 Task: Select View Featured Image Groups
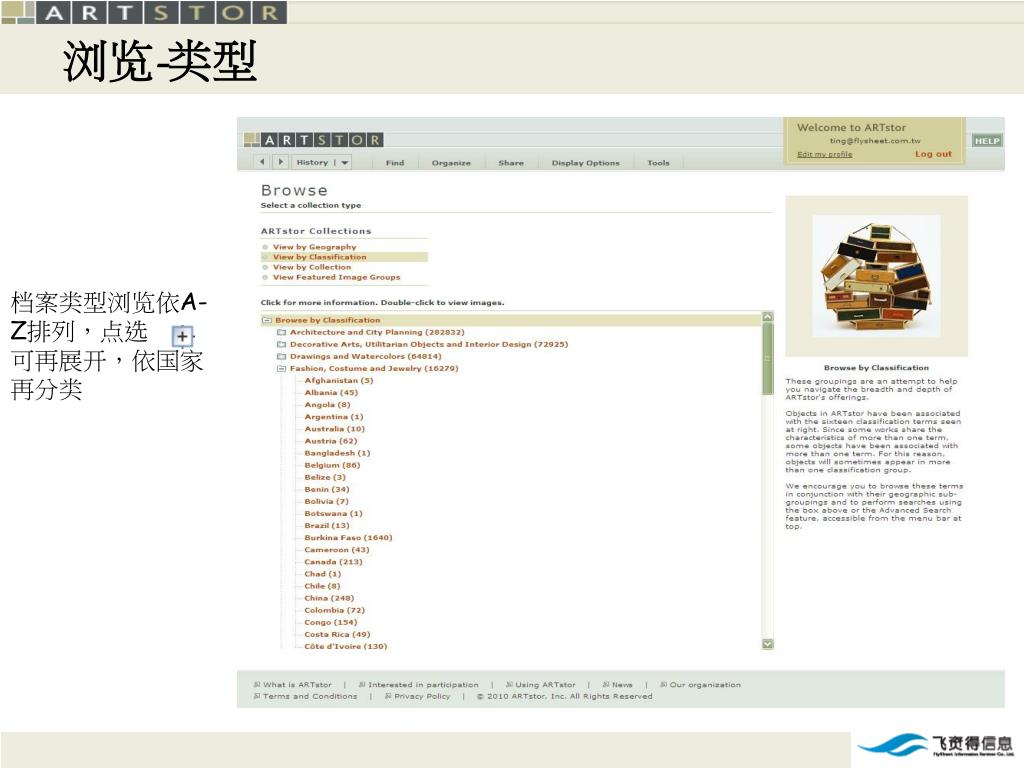click(336, 278)
